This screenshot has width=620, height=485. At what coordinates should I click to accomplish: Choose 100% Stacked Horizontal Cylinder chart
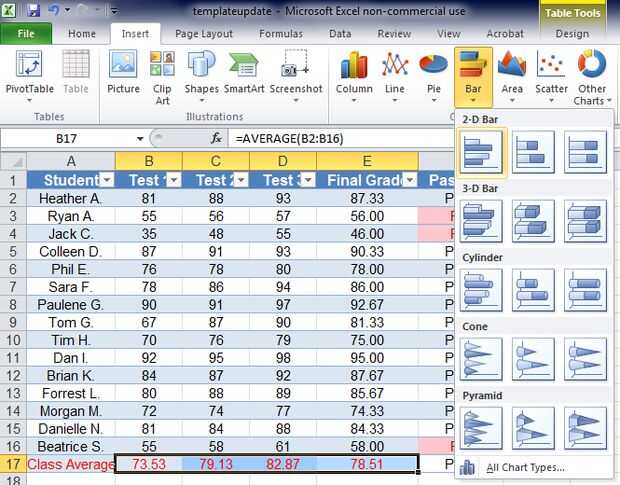(x=585, y=290)
